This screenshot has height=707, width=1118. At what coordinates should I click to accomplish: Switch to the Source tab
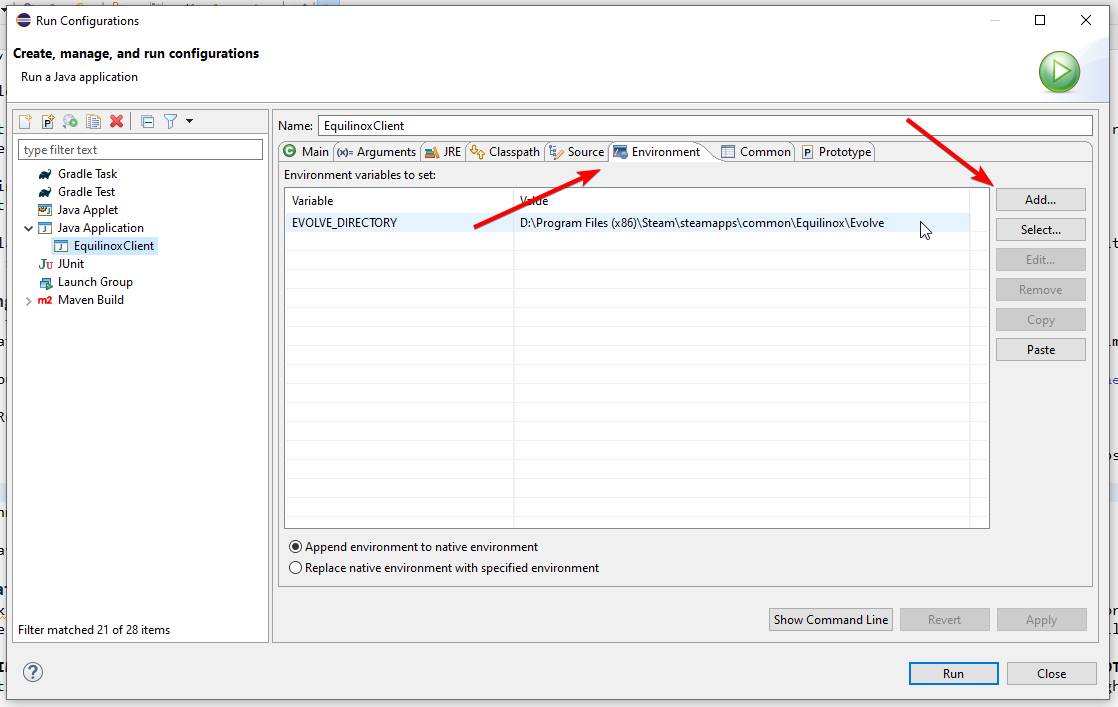coord(576,152)
